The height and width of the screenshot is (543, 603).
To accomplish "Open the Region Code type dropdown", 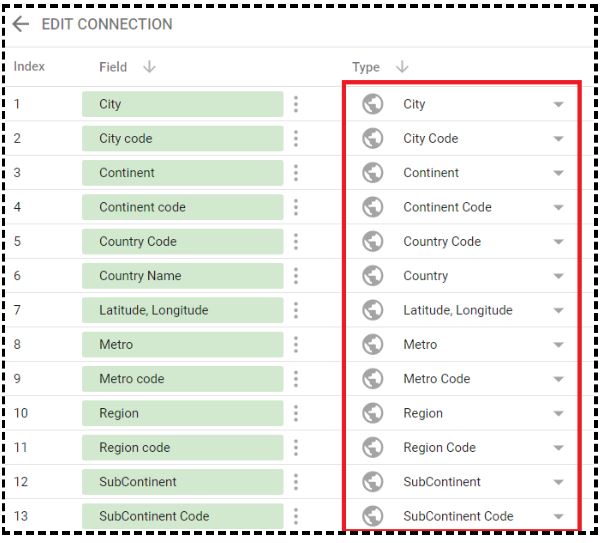I will 558,448.
